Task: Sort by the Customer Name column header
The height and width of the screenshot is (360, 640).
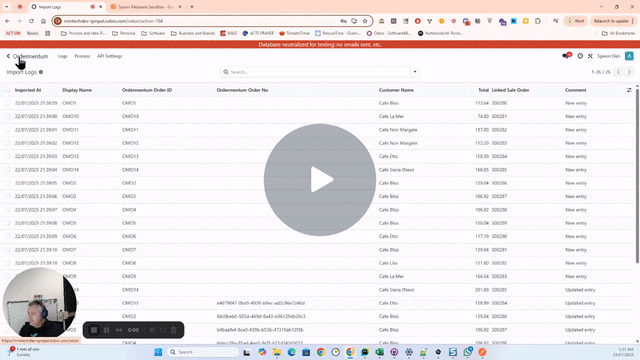Action: (x=396, y=90)
